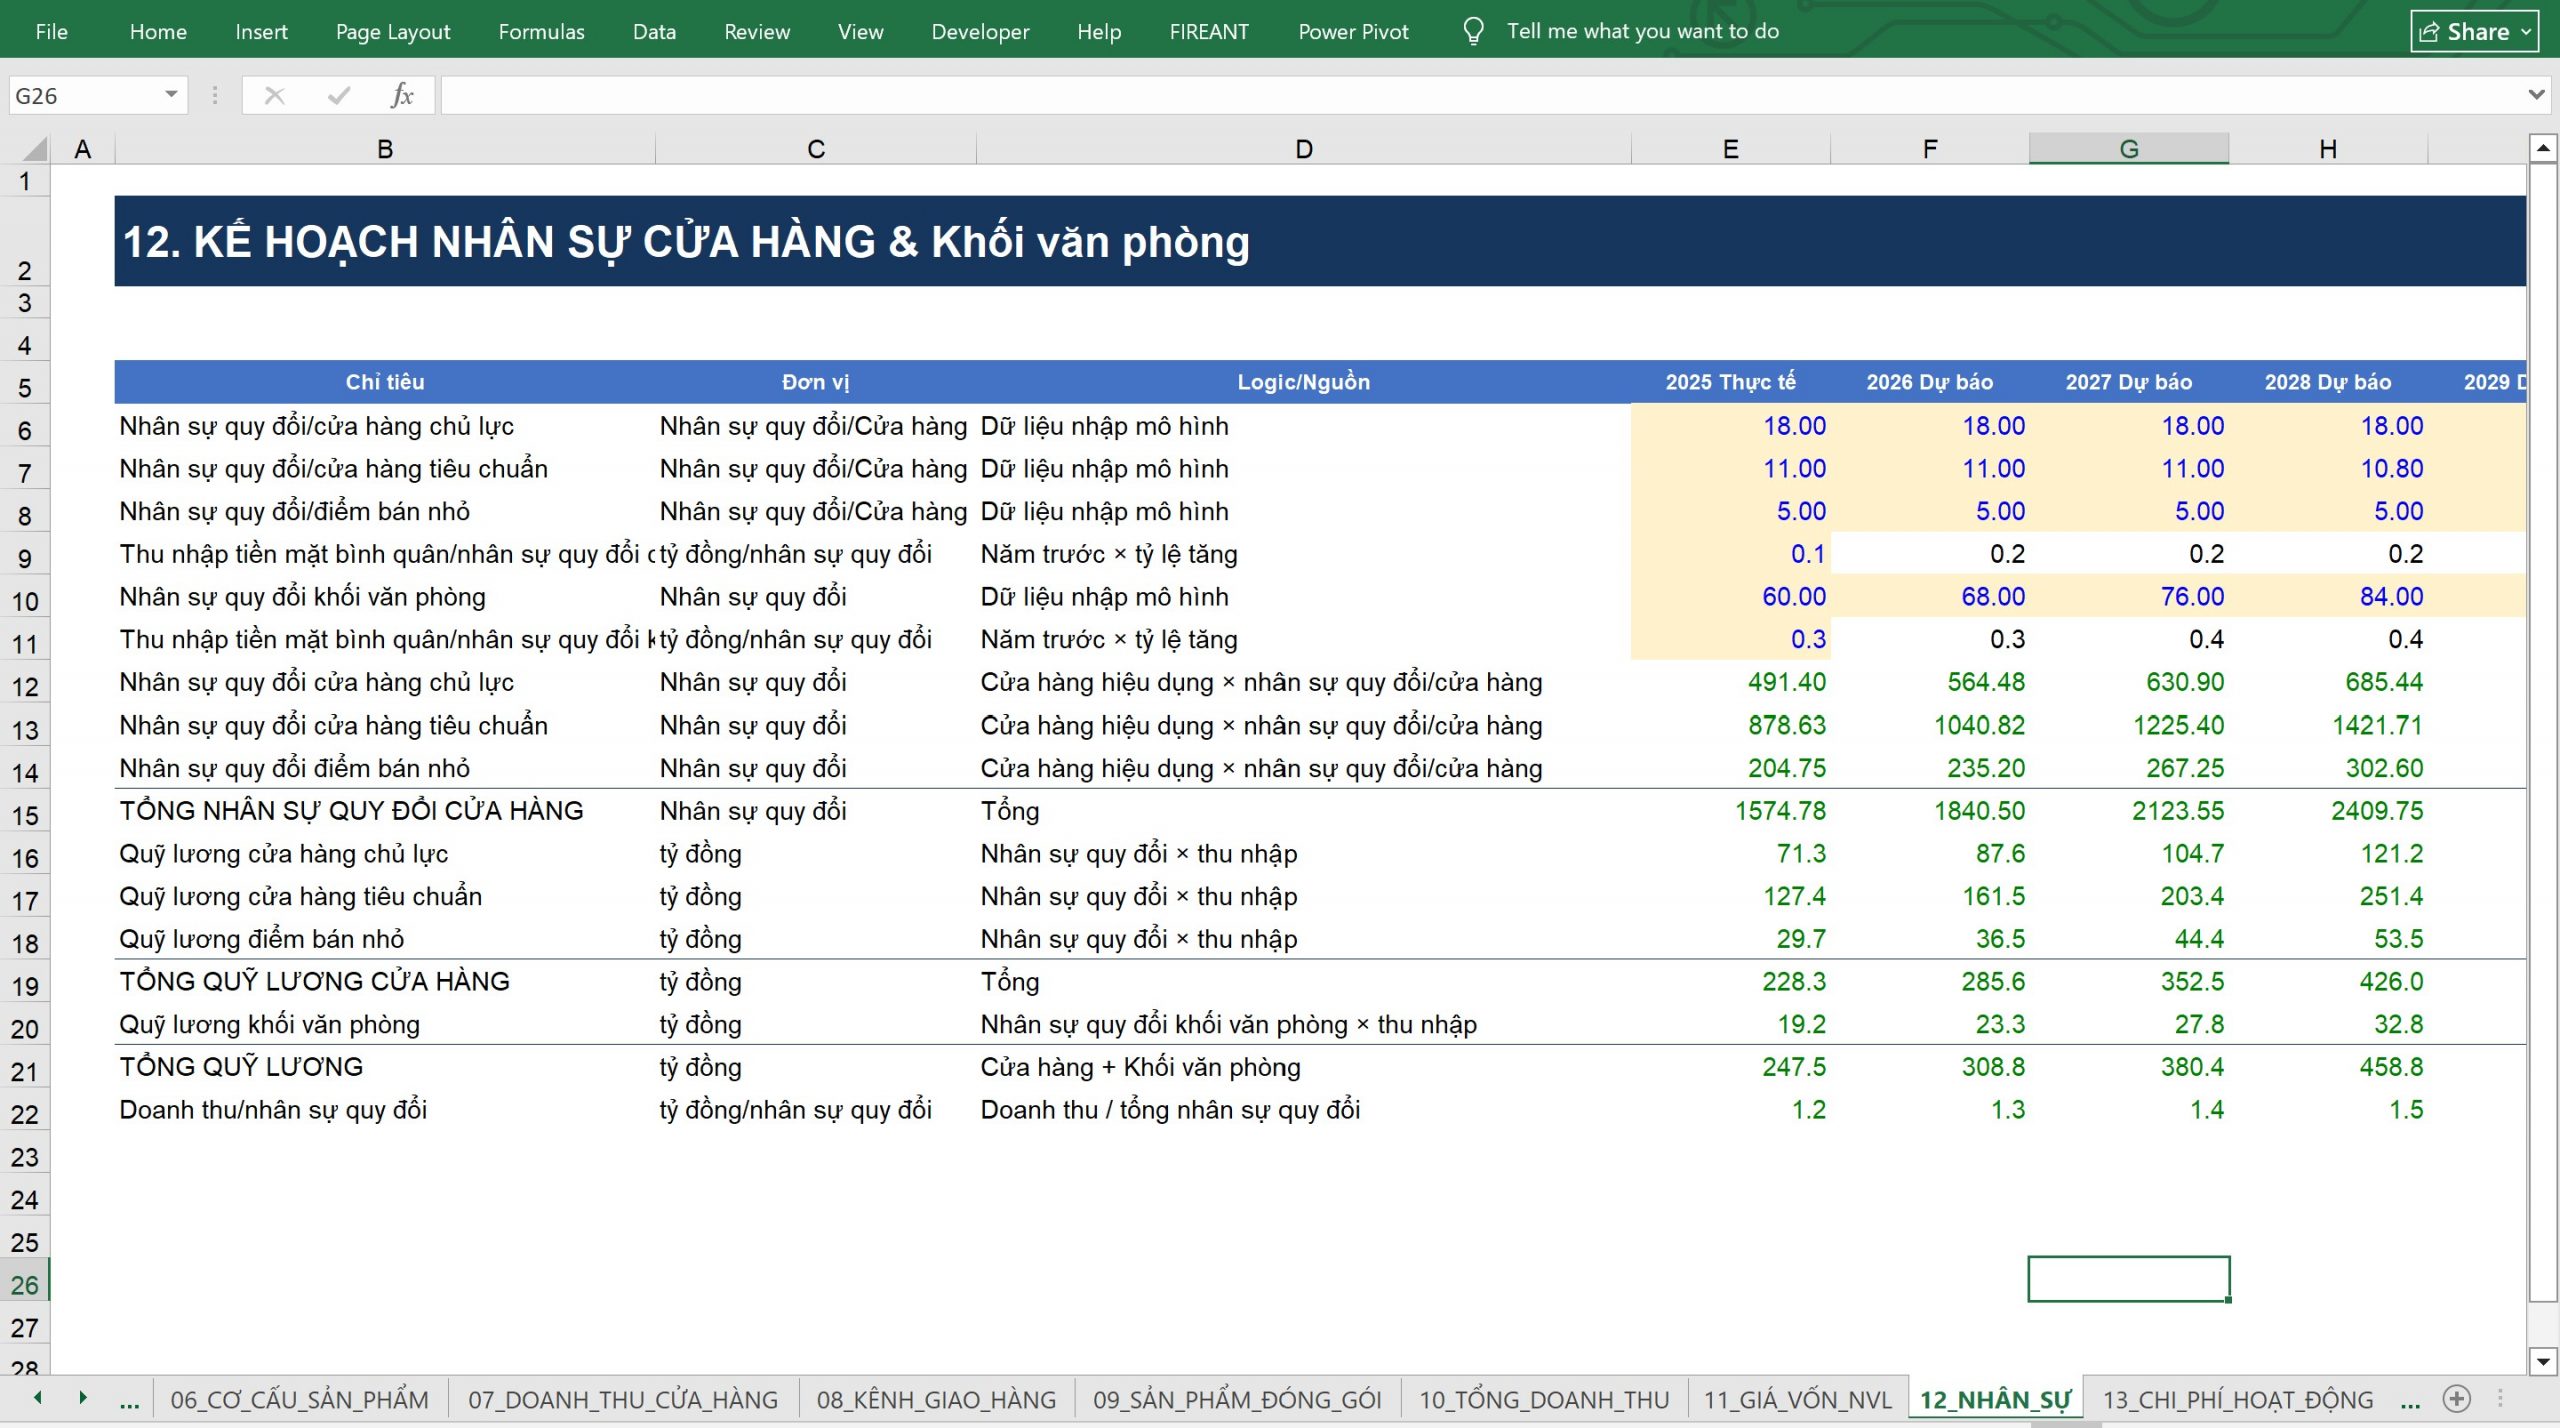
Task: Click the '2025 Thực tế' column header cell
Action: [1731, 382]
